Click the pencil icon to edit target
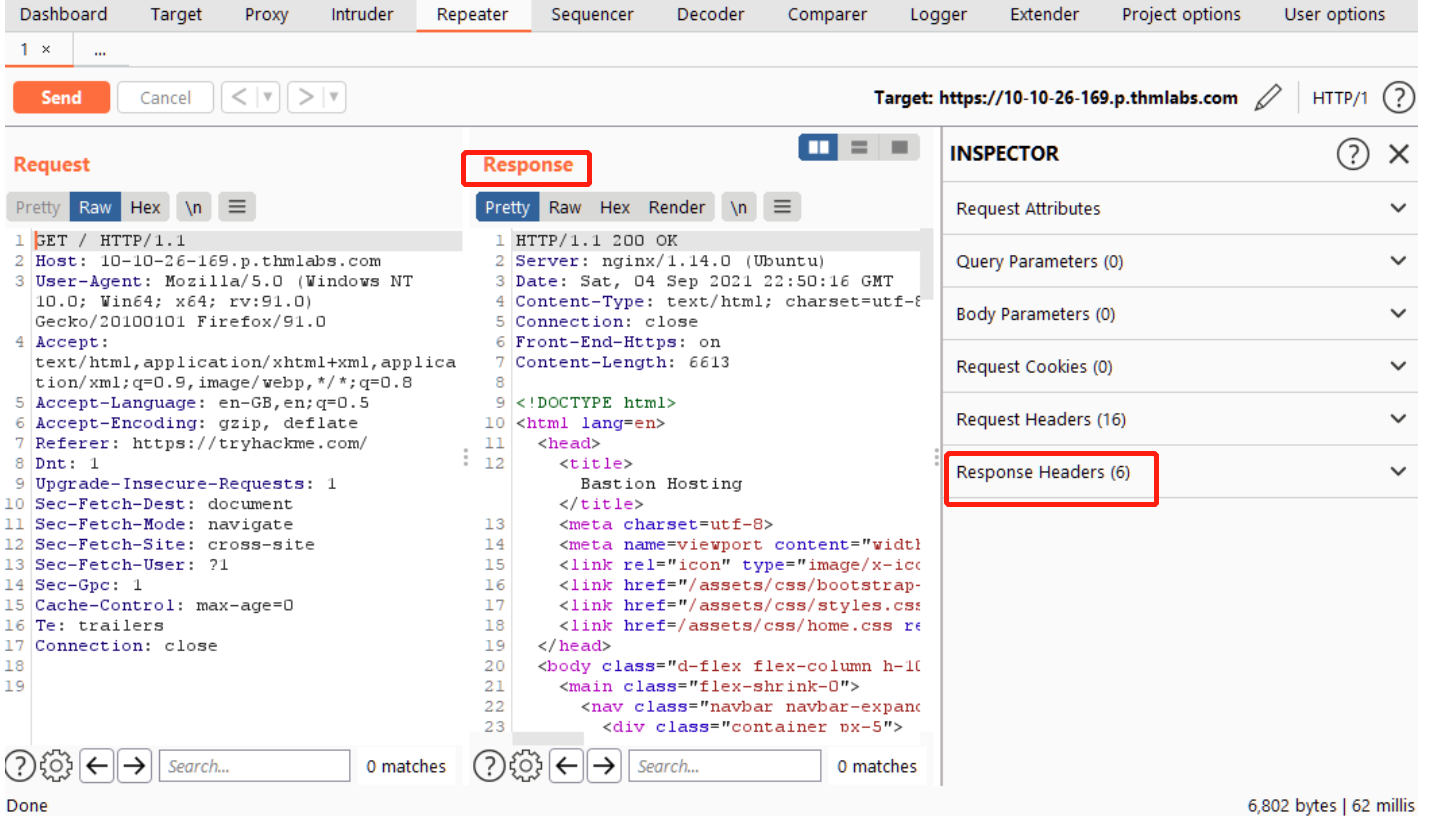 coord(1268,98)
